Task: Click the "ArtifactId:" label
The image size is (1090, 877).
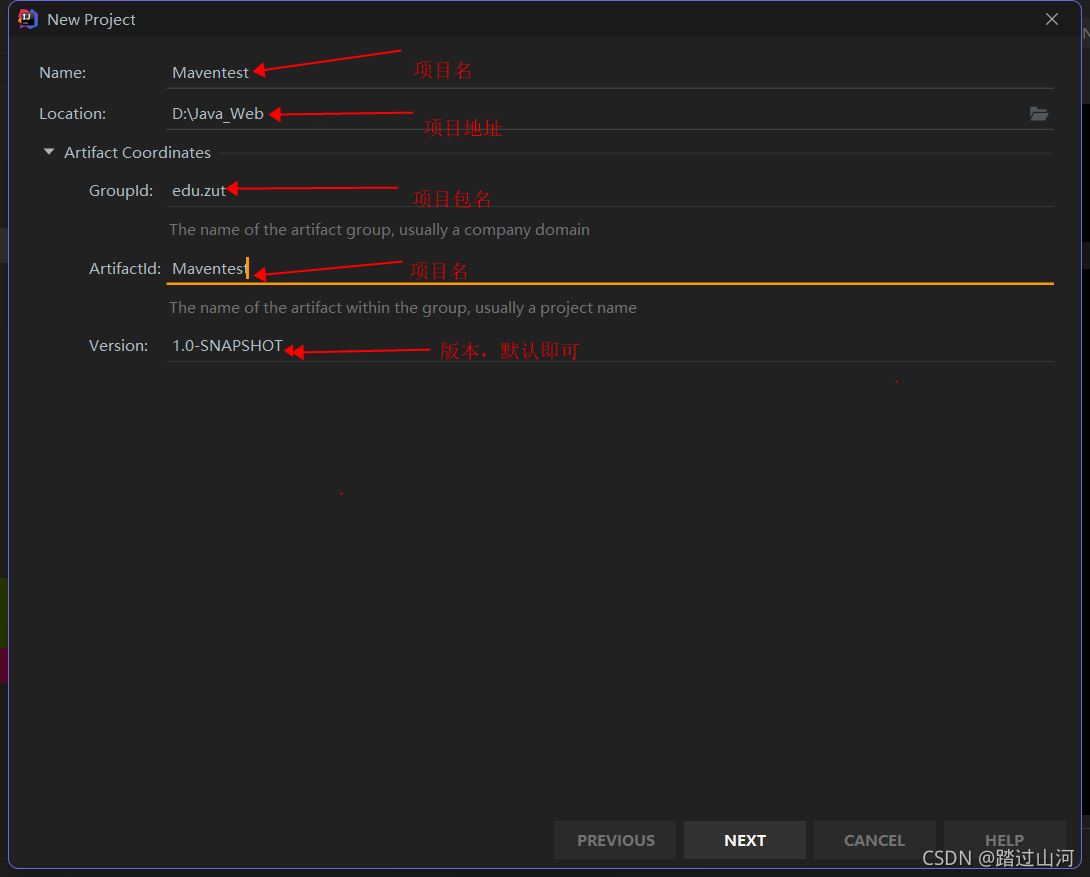Action: (124, 268)
